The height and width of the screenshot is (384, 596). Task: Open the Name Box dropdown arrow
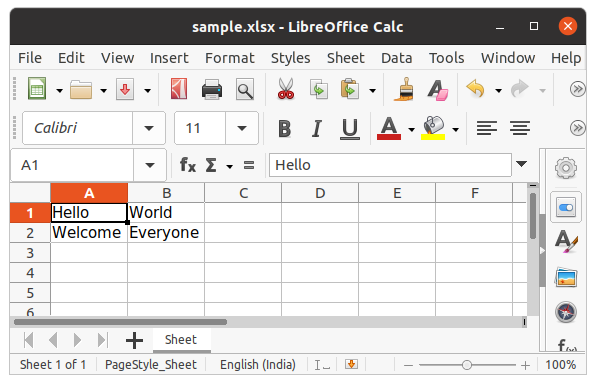click(150, 165)
